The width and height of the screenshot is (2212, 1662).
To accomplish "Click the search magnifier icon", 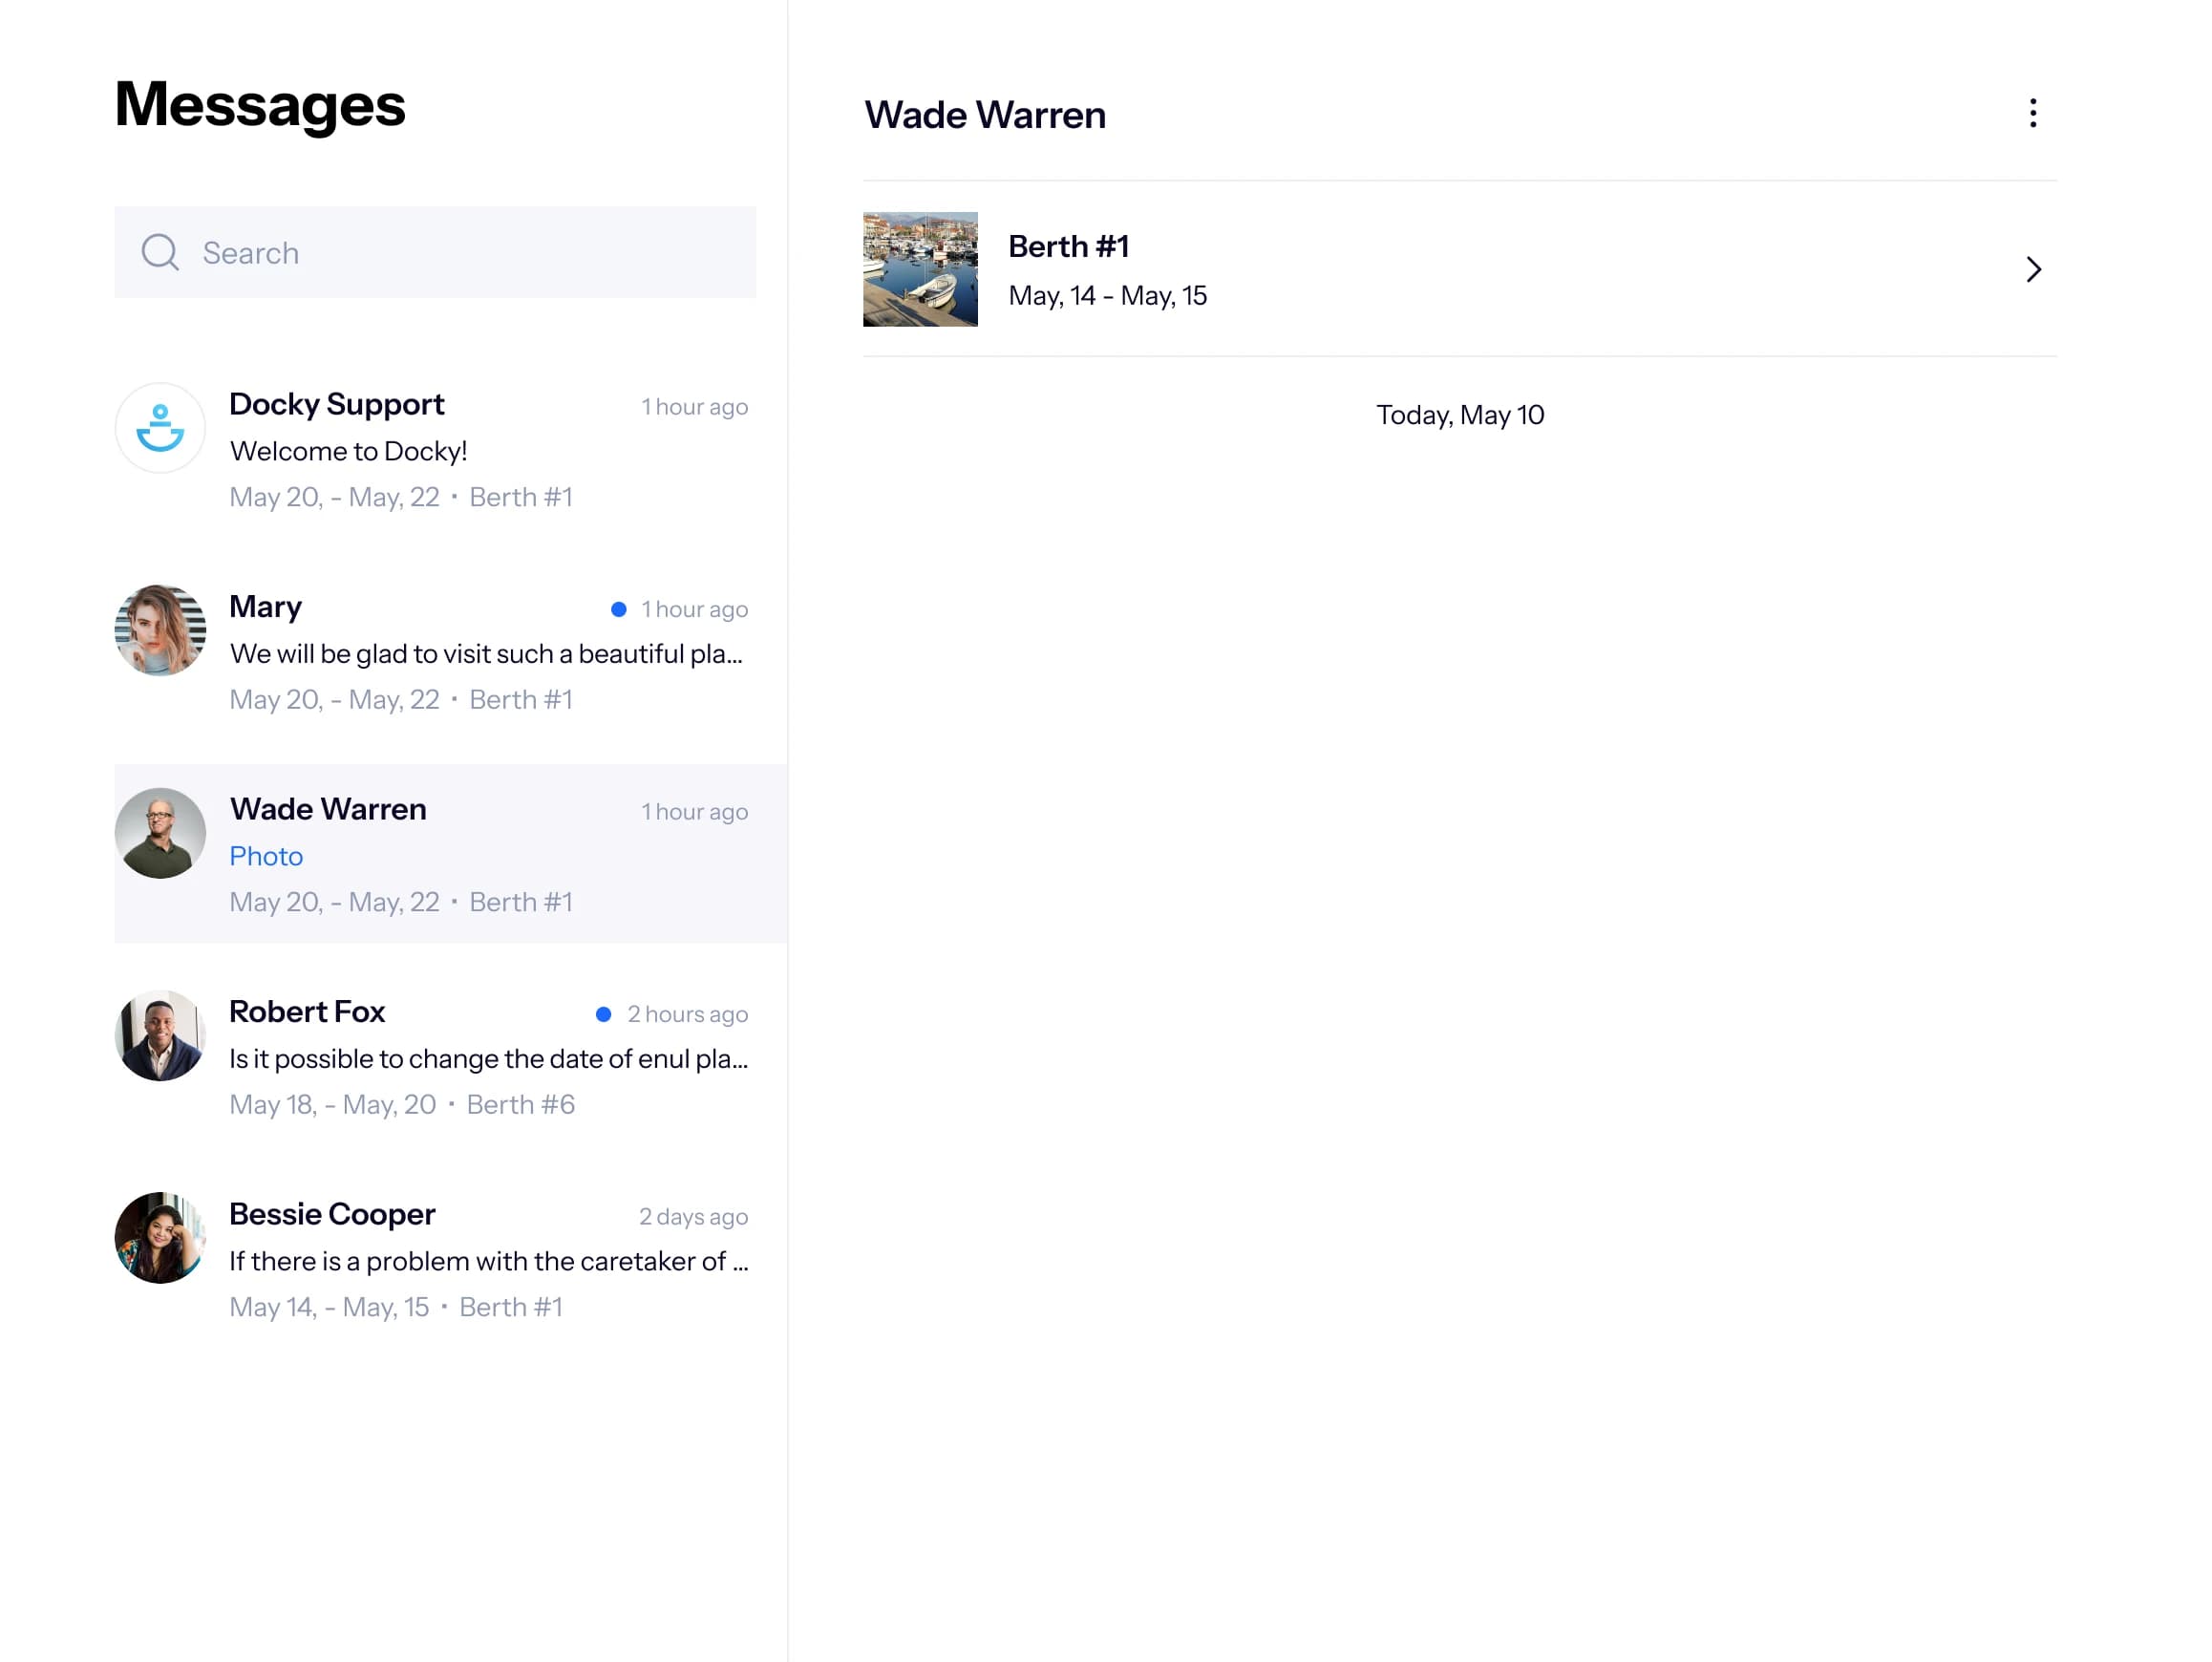I will 160,253.
